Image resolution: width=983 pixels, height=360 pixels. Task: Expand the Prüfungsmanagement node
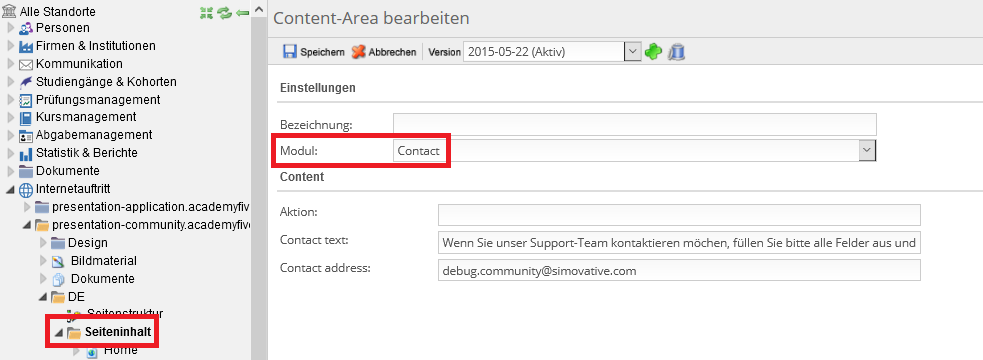pyautogui.click(x=10, y=100)
